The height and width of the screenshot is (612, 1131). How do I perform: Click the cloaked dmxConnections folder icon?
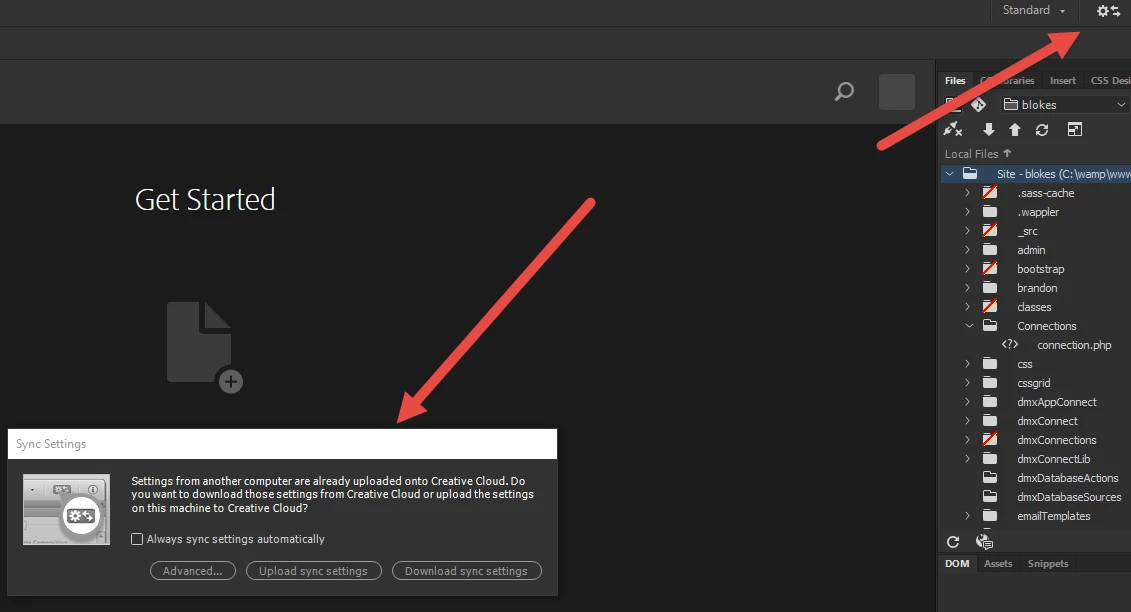pyautogui.click(x=990, y=440)
